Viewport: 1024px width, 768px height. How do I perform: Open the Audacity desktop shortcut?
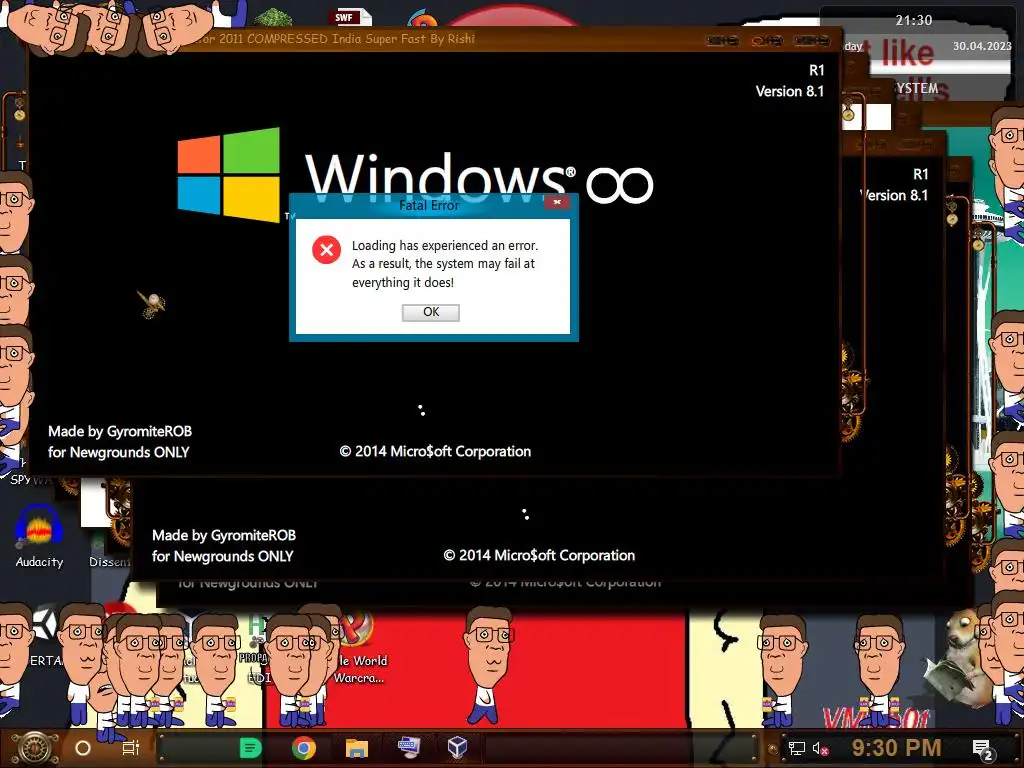point(39,536)
